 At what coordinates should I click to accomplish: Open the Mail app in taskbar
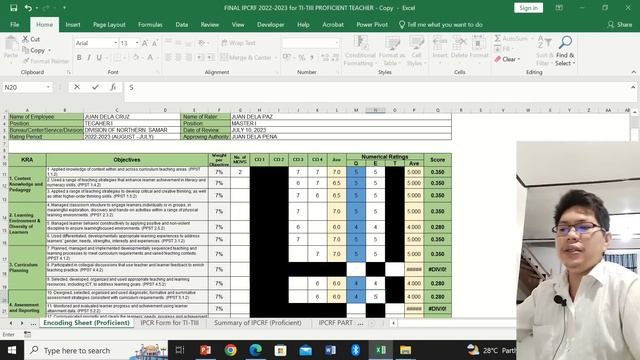[305, 350]
